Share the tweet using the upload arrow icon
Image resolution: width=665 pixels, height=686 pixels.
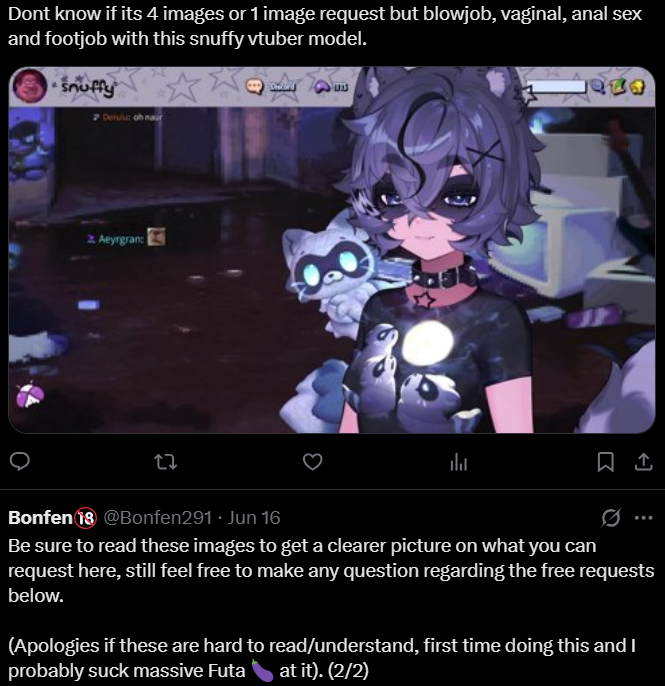(x=644, y=462)
